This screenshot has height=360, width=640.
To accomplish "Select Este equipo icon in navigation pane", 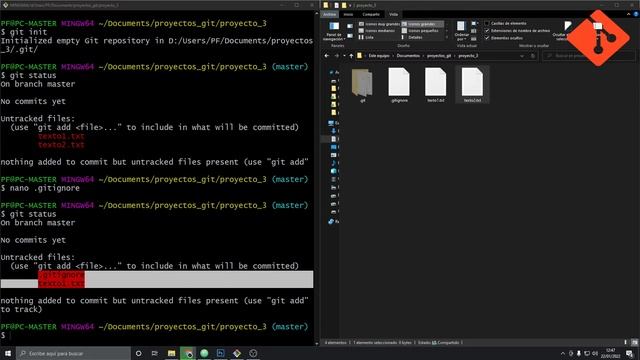I will (331, 123).
